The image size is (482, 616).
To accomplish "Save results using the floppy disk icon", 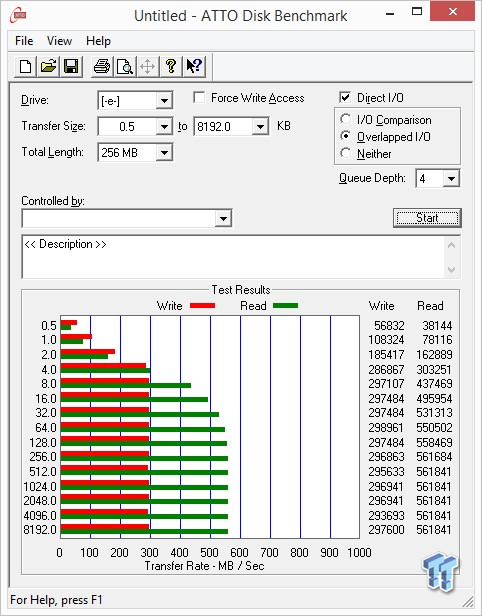I will coord(71,66).
